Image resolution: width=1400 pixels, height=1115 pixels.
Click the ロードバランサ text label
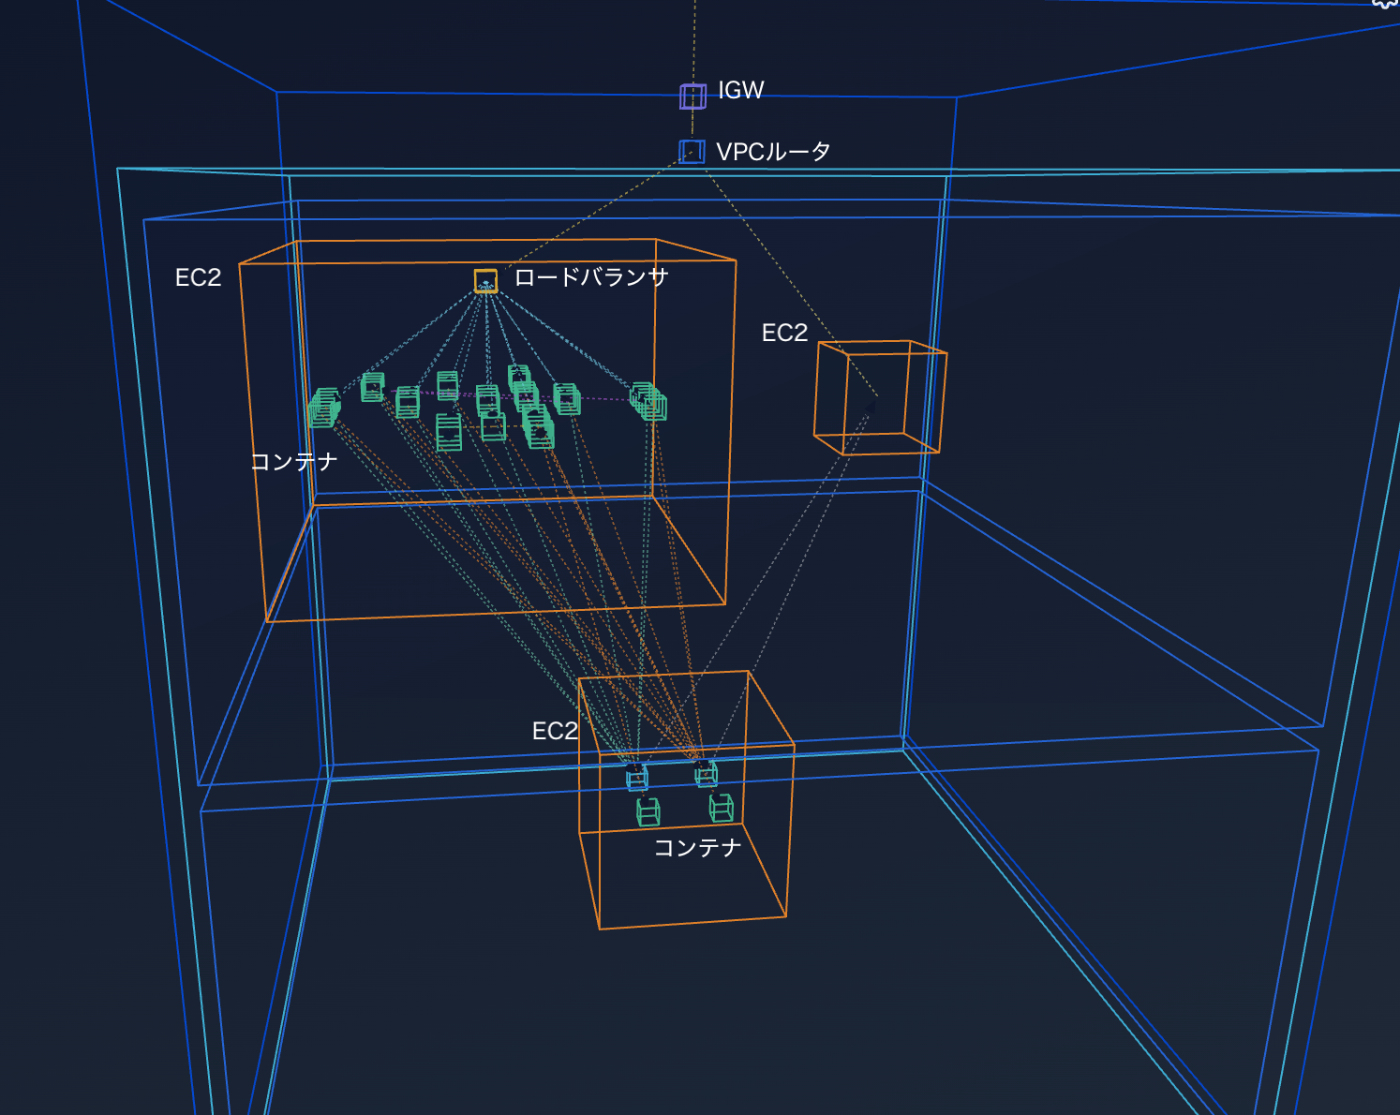tap(591, 277)
